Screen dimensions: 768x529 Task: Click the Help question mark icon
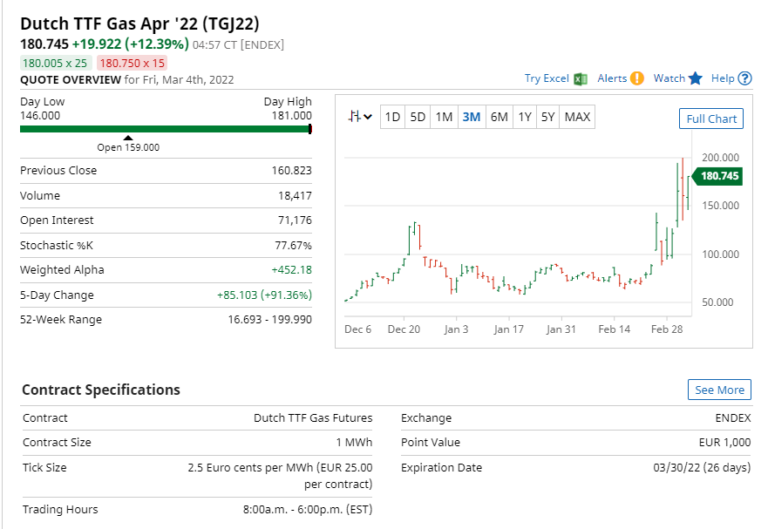(x=744, y=78)
